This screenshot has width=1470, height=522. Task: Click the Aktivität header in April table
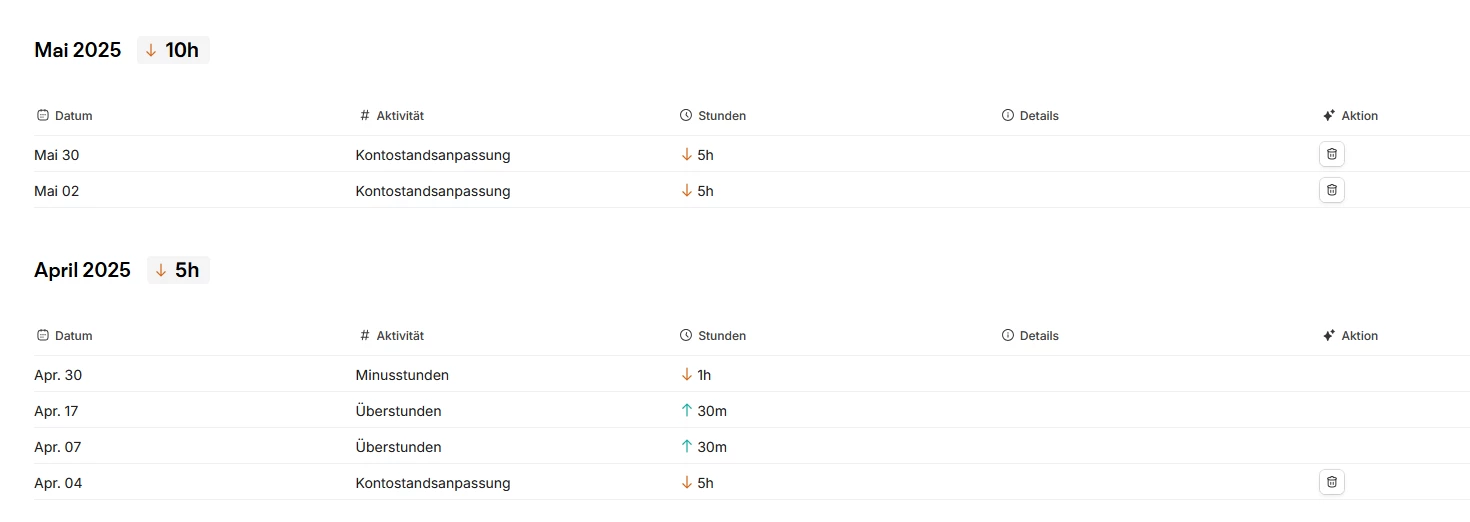coord(400,336)
